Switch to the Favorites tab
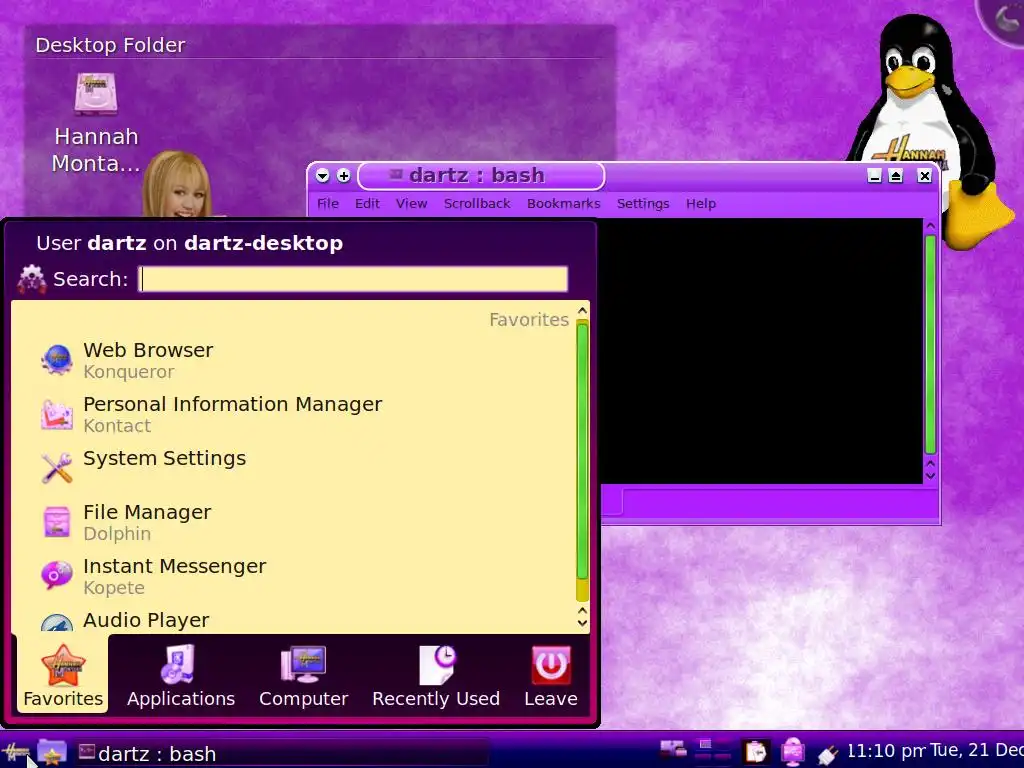 (x=63, y=675)
